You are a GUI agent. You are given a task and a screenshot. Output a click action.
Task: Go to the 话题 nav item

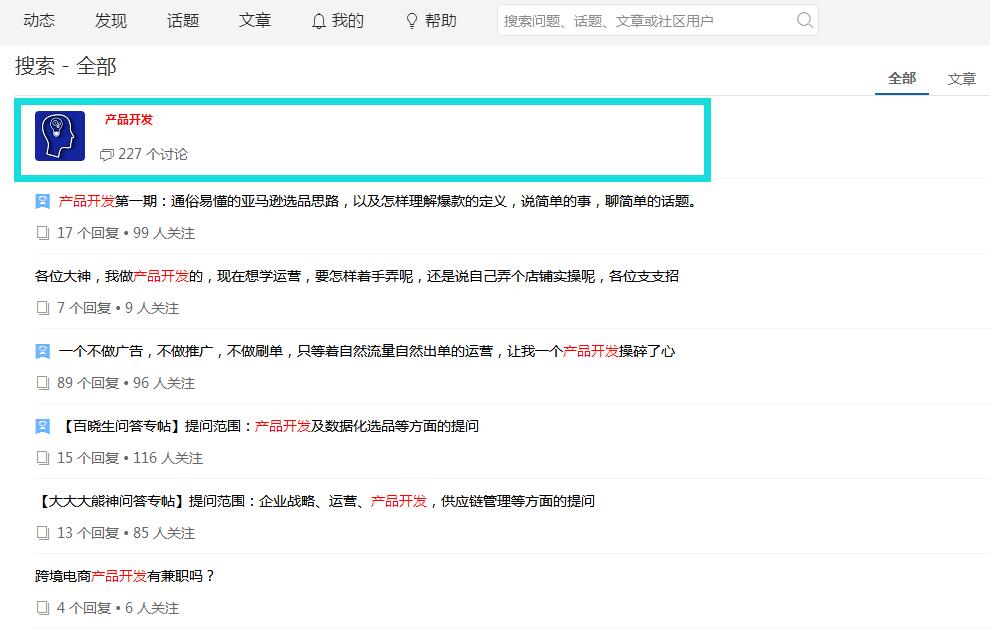pos(183,21)
